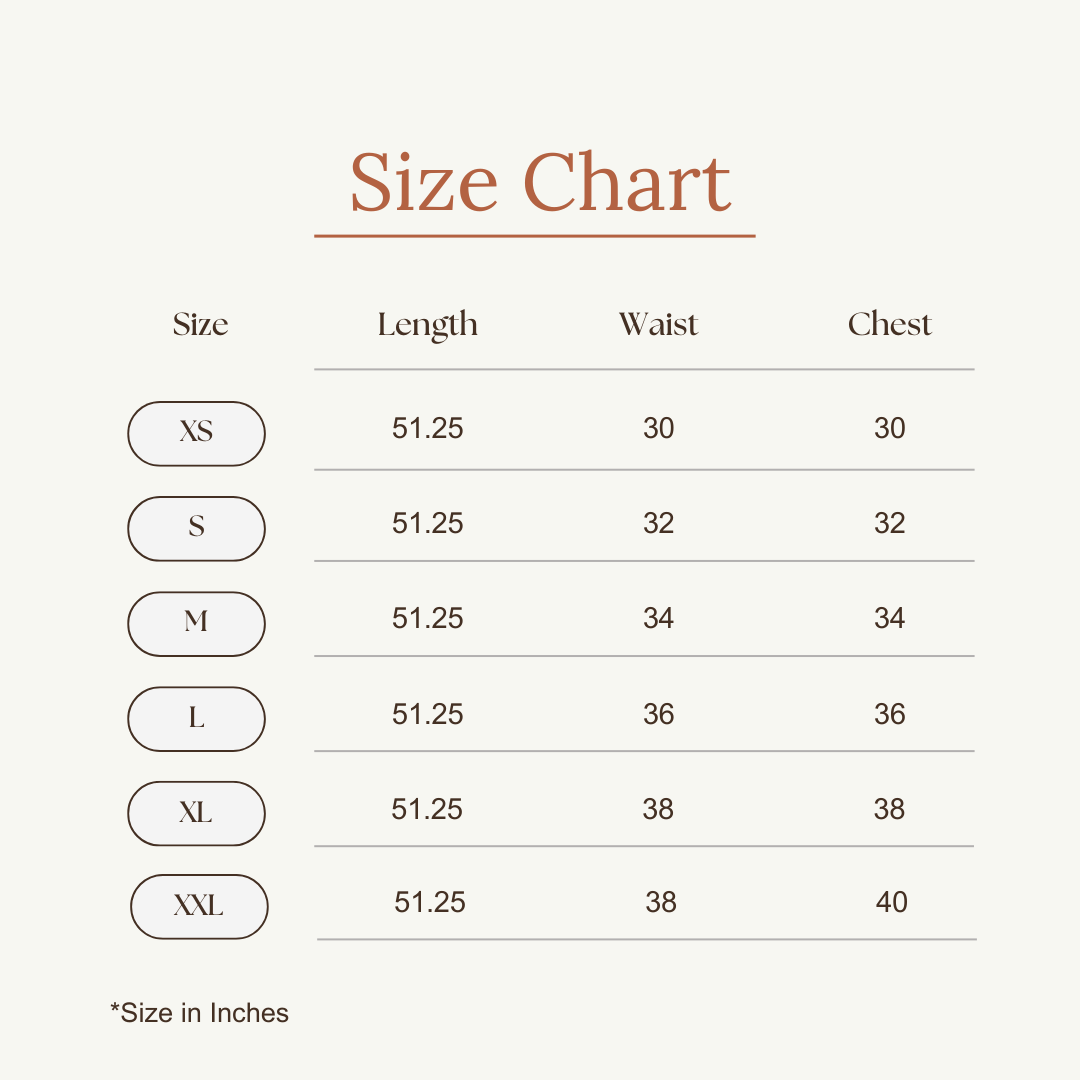This screenshot has width=1080, height=1080.
Task: Click the XXL row length value 51.25
Action: (430, 902)
